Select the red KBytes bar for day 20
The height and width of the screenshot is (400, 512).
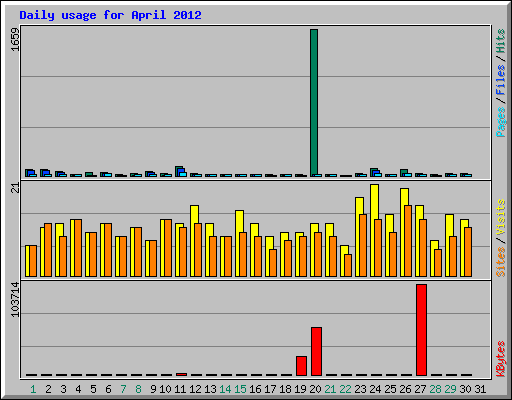click(316, 351)
